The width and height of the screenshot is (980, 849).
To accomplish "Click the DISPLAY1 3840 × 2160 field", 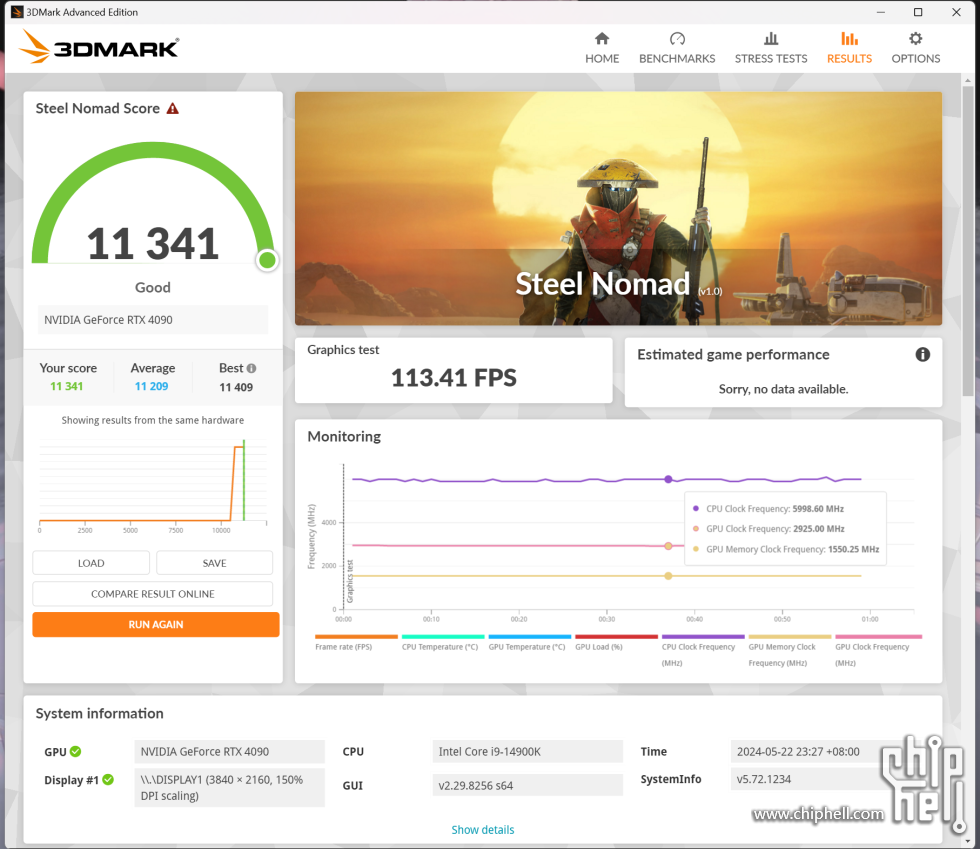I will pos(229,788).
